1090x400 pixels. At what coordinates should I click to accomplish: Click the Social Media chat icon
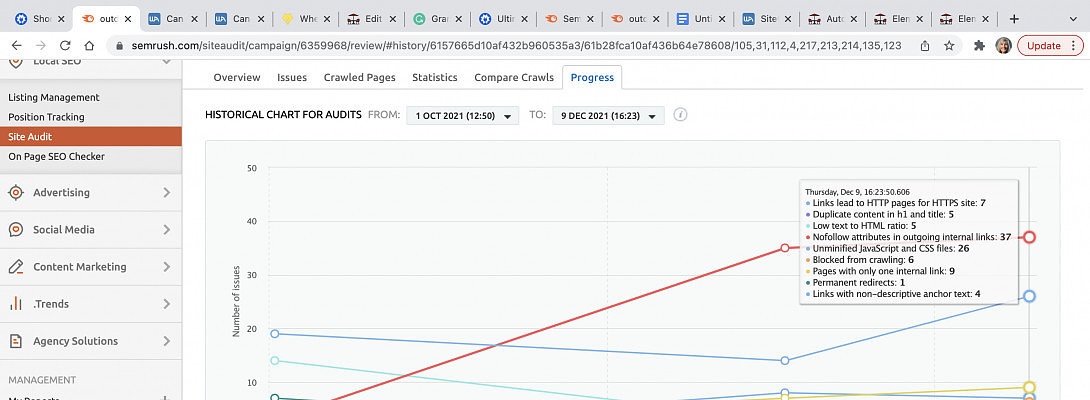[16, 230]
